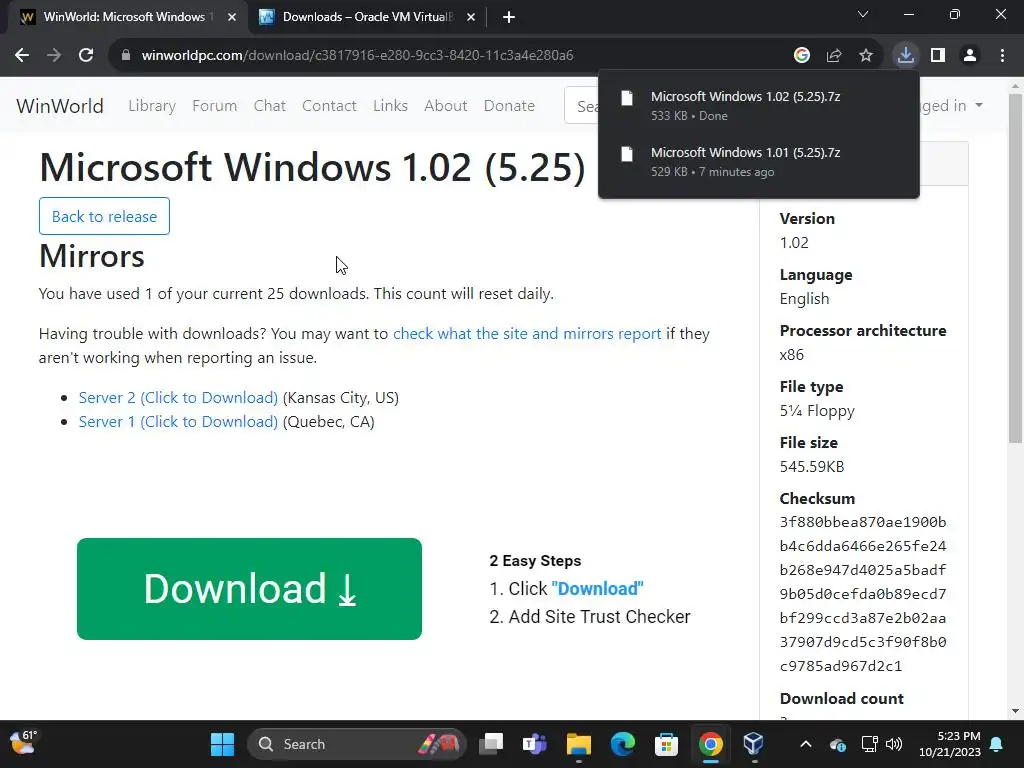
Task: Switch to the WinWorld Microsoft Windows tab
Action: (x=124, y=17)
